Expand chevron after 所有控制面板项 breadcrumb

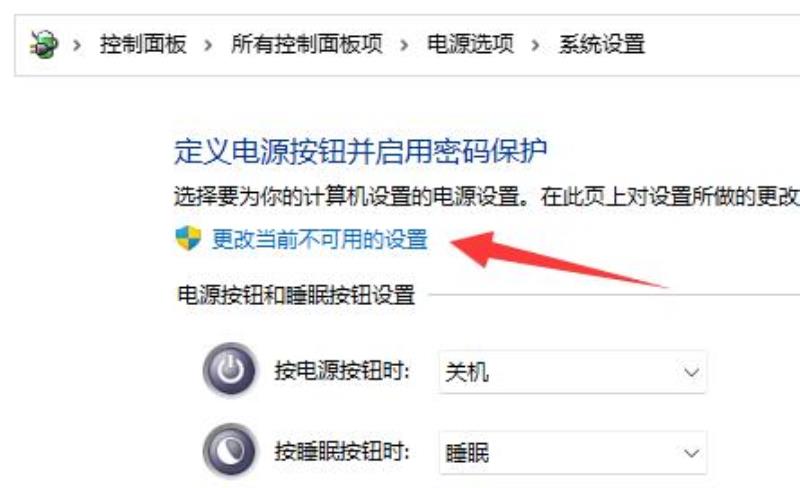coord(404,45)
